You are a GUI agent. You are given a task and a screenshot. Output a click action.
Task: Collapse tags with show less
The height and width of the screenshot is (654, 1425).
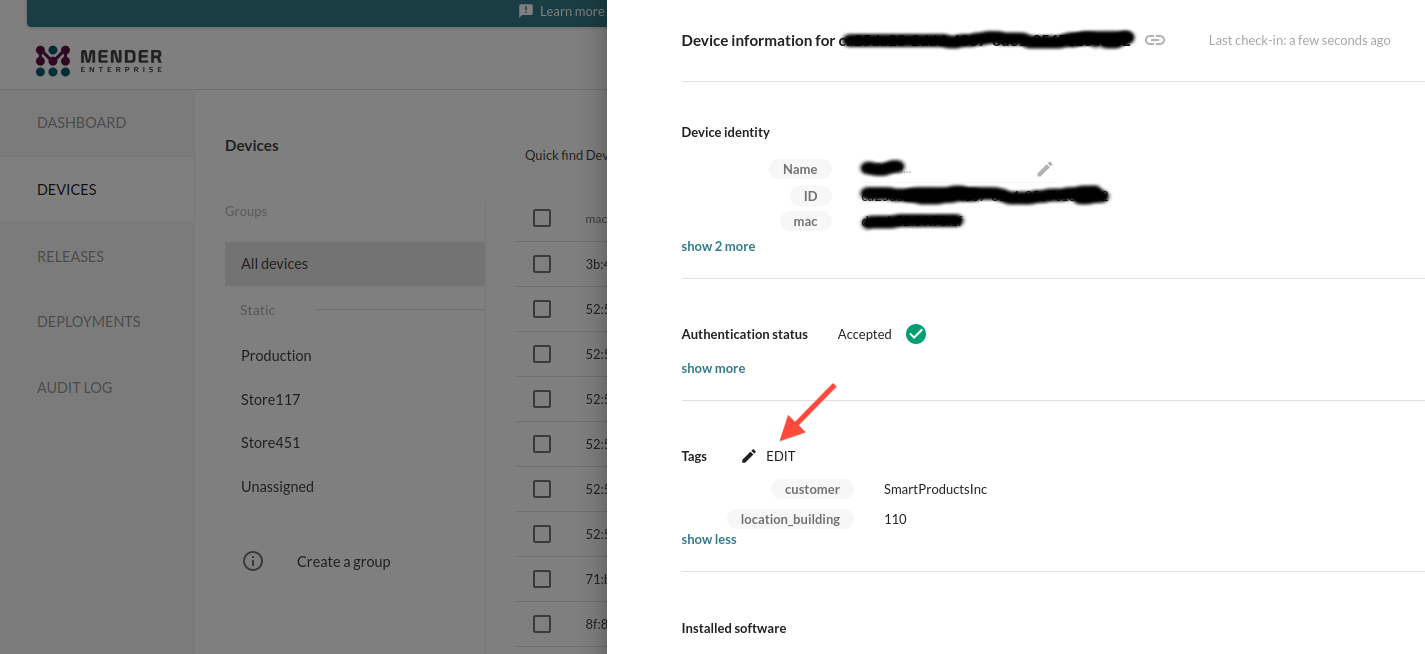[x=709, y=539]
